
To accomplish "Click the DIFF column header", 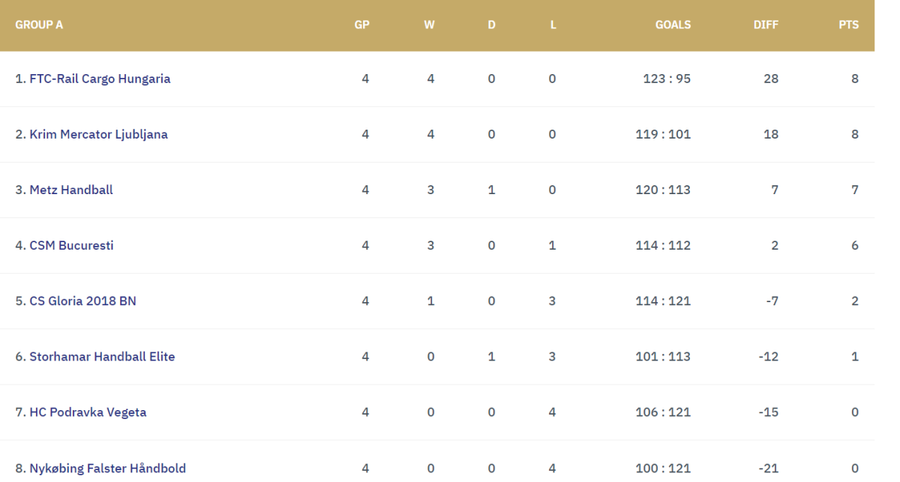I will [766, 25].
